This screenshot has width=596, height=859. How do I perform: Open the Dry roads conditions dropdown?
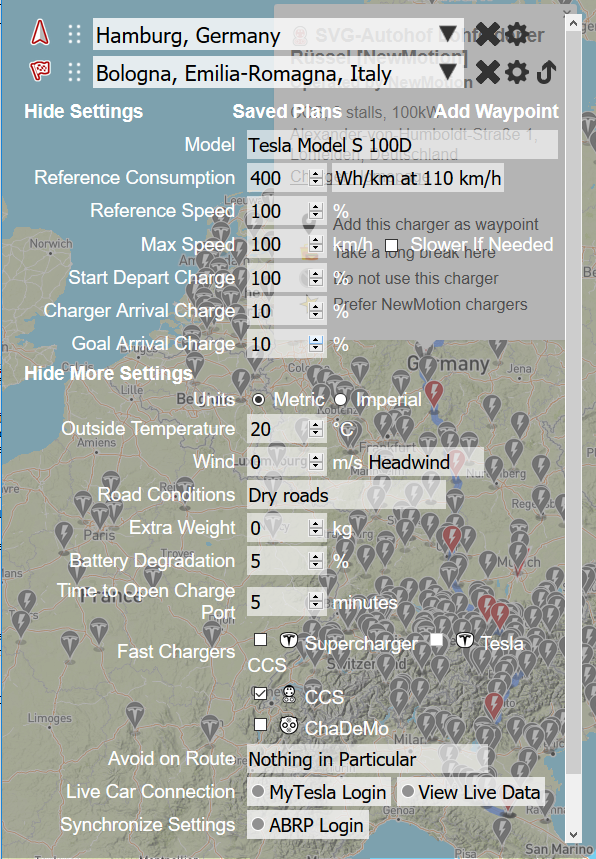pyautogui.click(x=346, y=495)
